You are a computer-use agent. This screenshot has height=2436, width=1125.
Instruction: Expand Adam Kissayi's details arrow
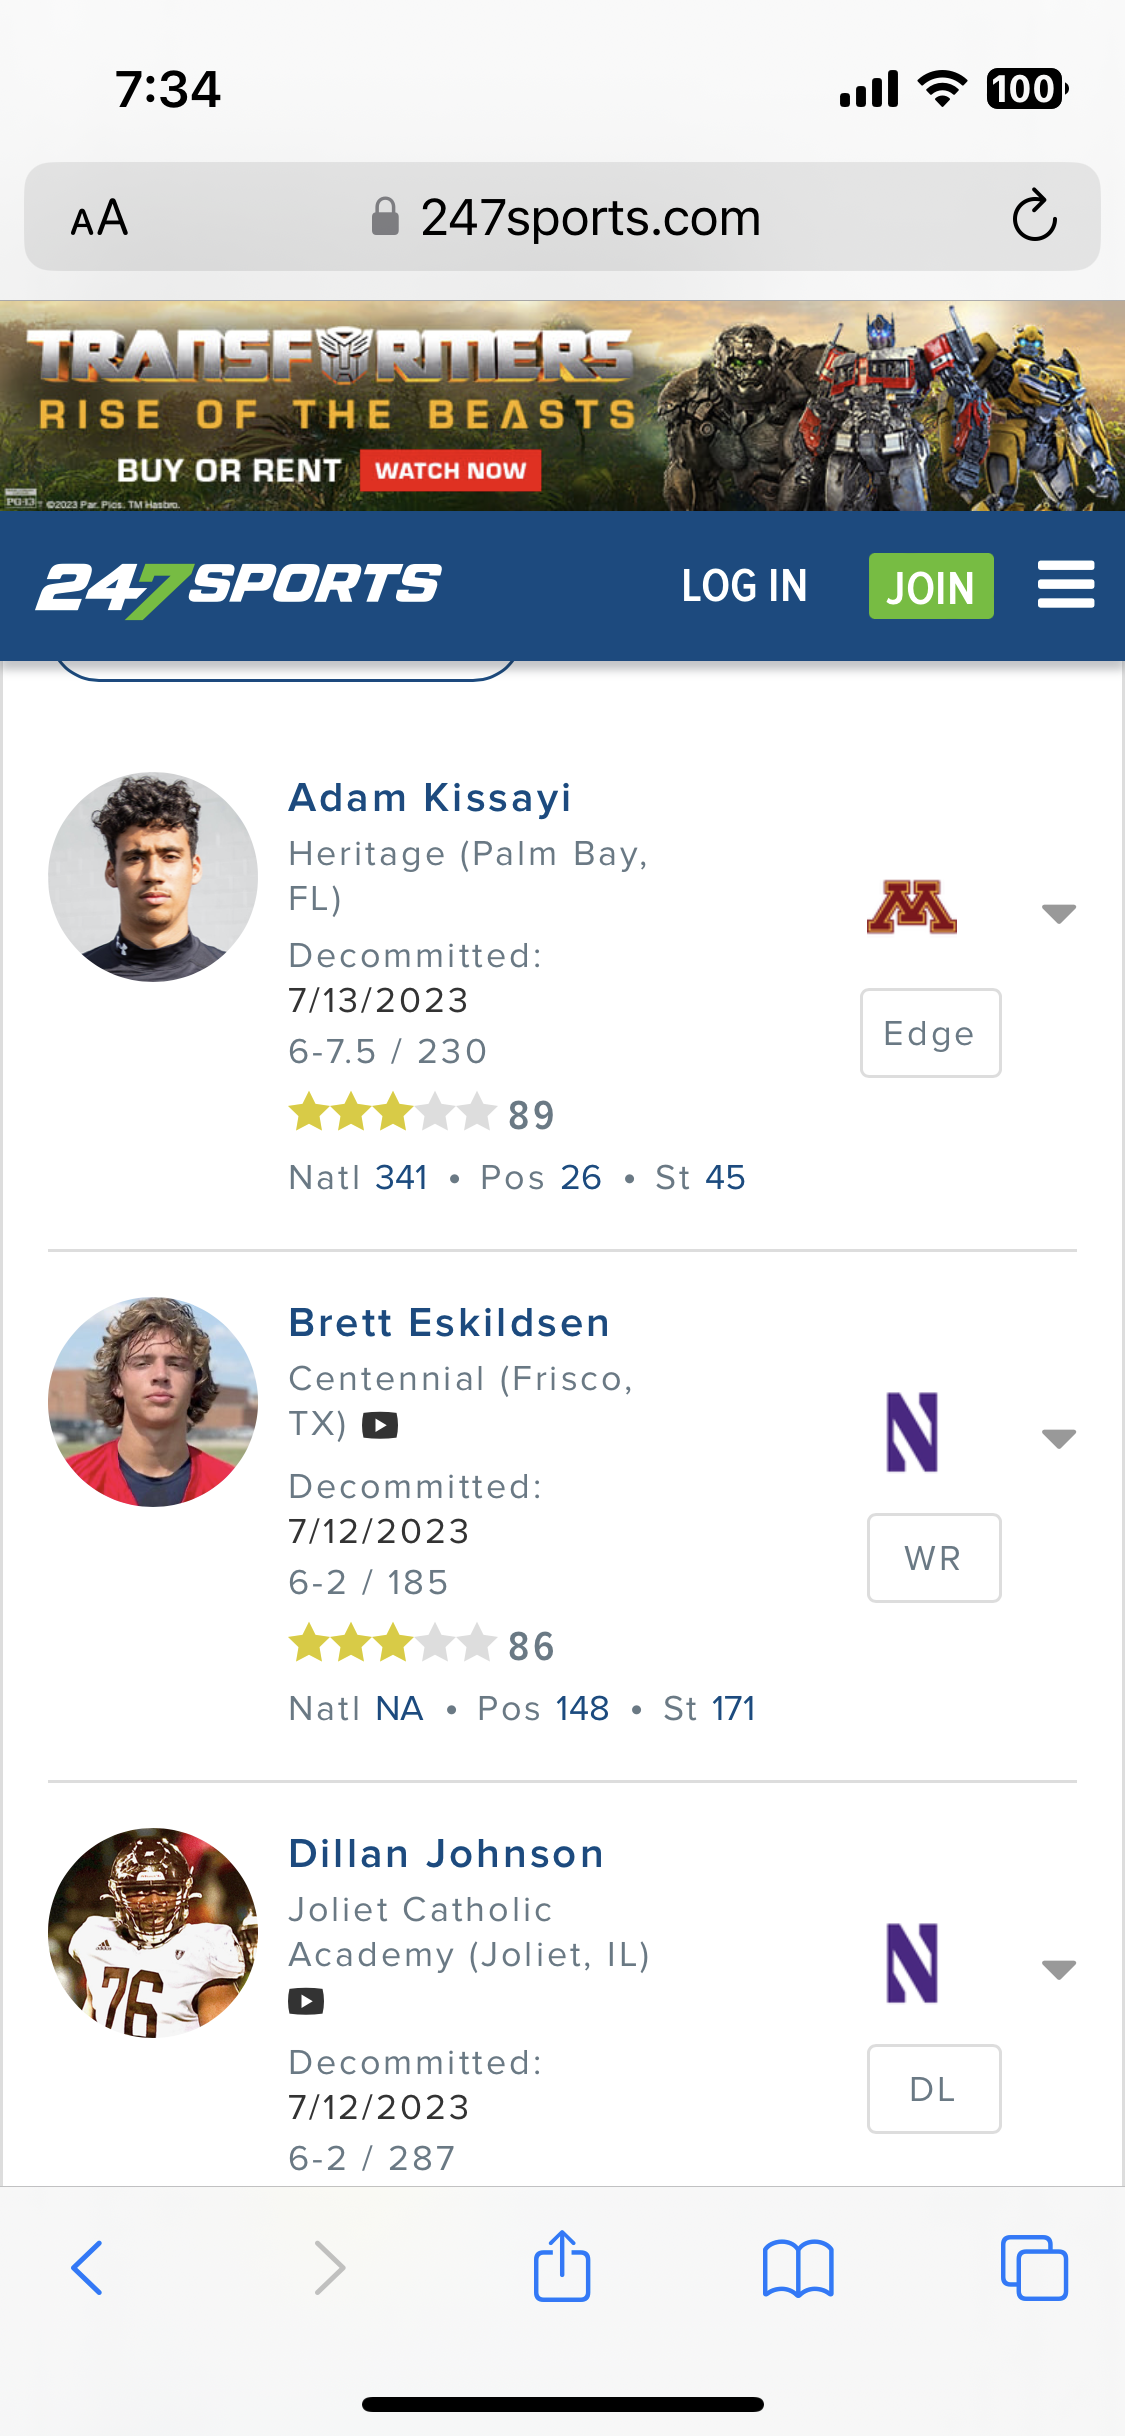coord(1058,913)
